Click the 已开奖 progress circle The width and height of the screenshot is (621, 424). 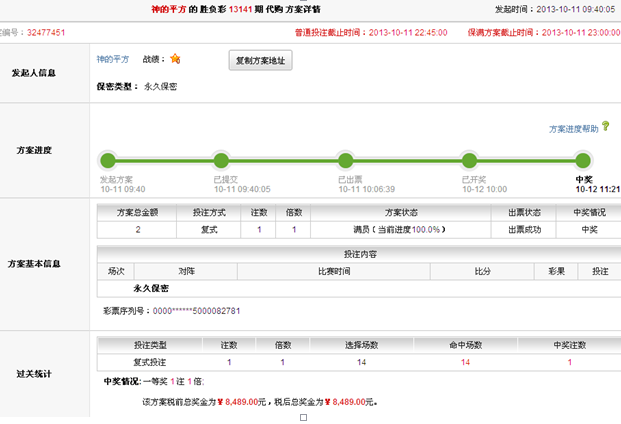468,160
